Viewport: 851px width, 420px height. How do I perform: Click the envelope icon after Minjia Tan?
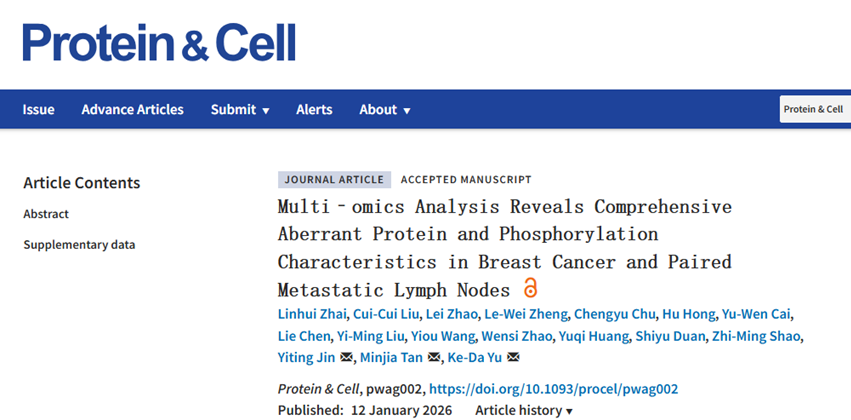point(434,358)
